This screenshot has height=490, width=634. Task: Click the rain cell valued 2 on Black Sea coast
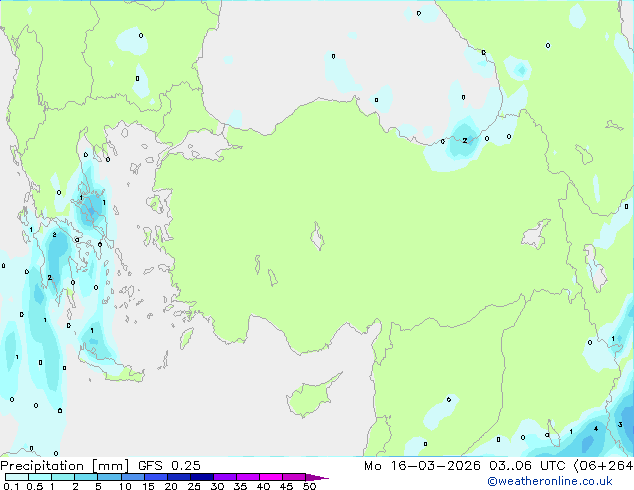(x=465, y=141)
